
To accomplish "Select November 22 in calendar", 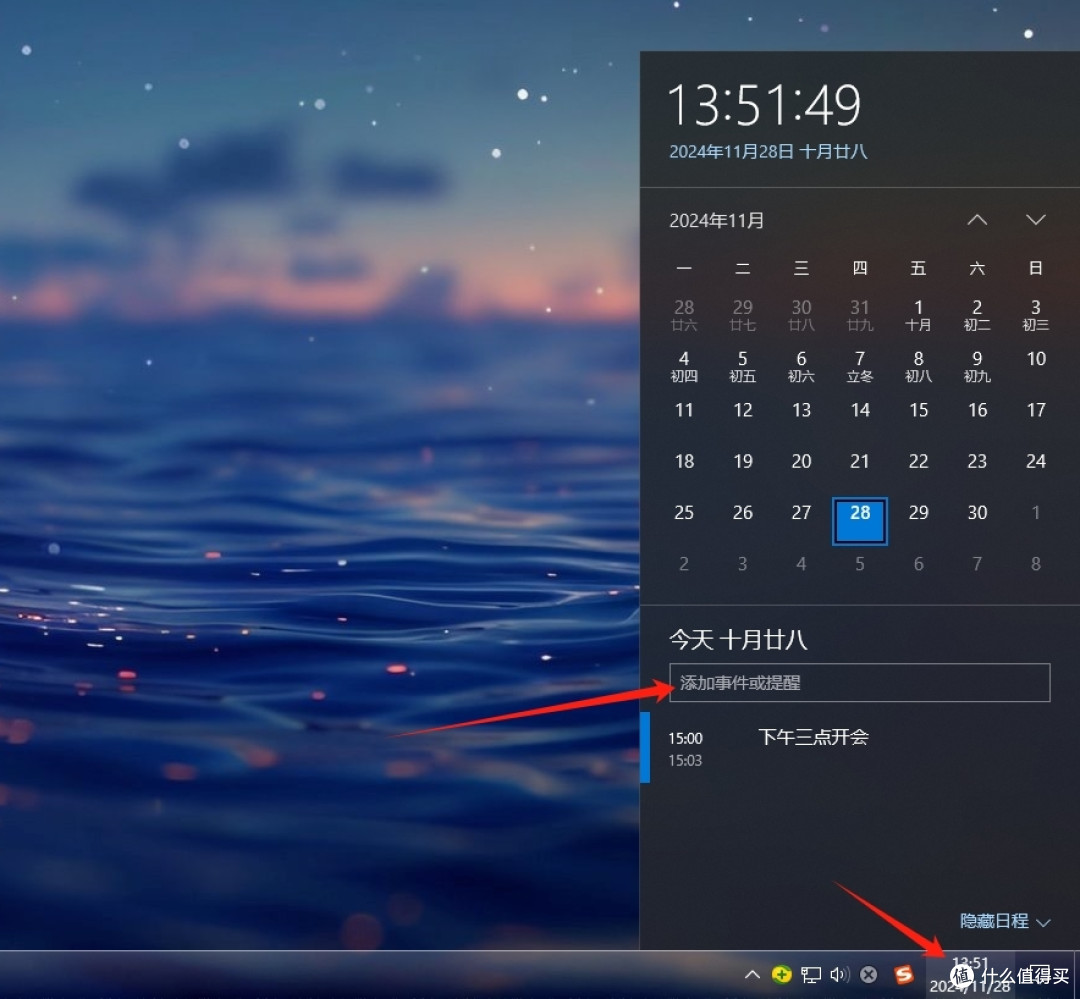I will pyautogui.click(x=918, y=462).
